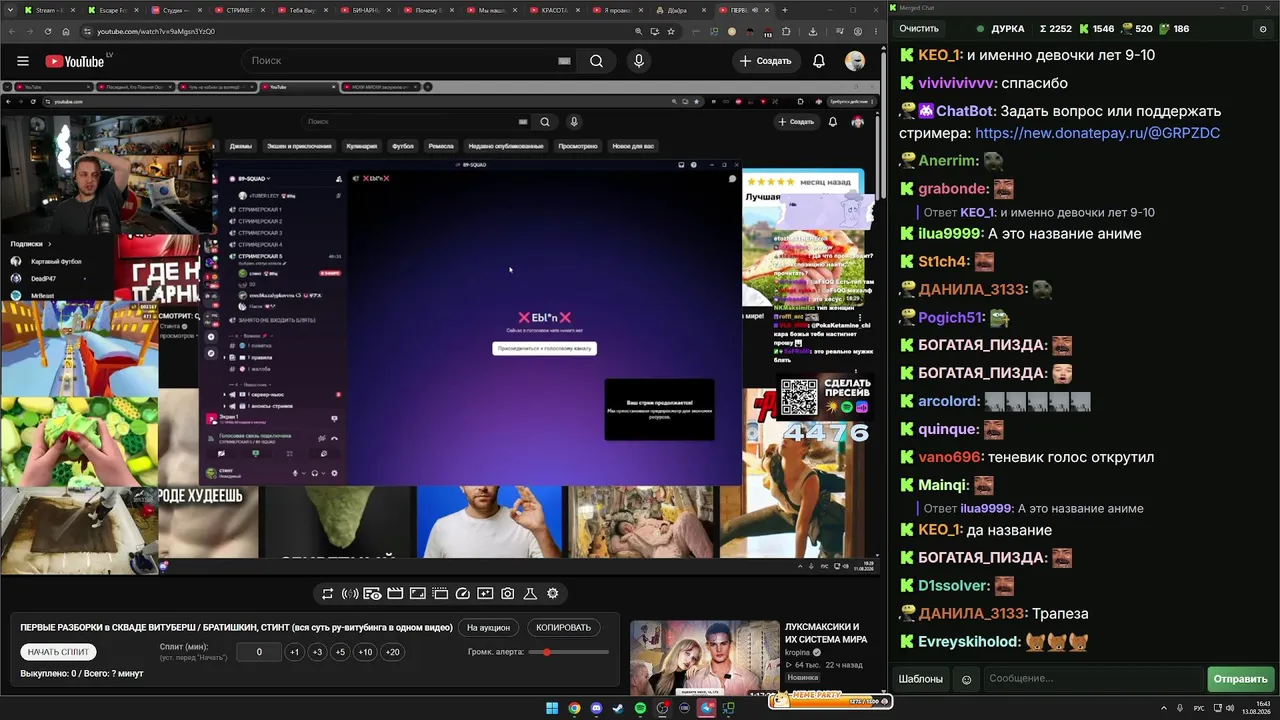Open Discord from the taskbar
This screenshot has width=1280, height=720.
coord(597,709)
